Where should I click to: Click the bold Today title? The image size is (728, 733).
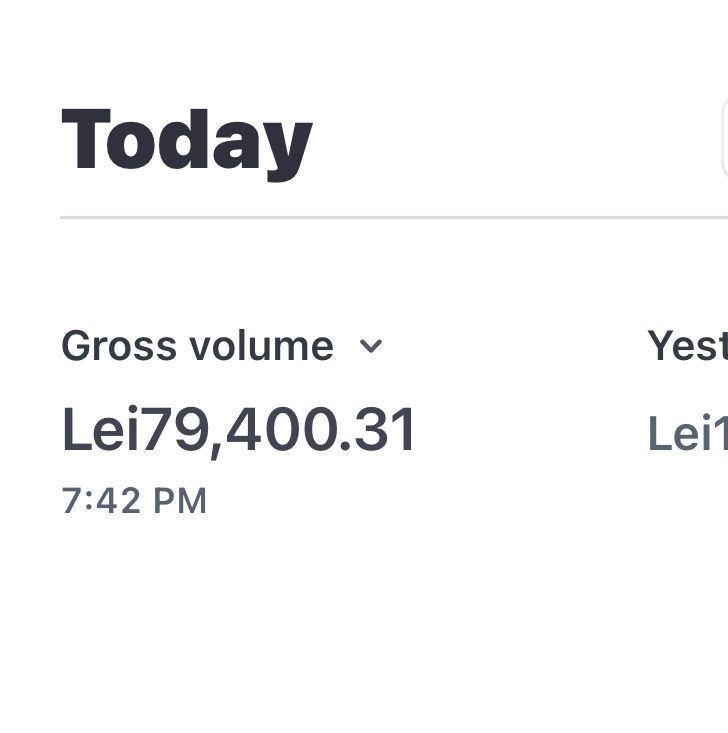click(187, 141)
